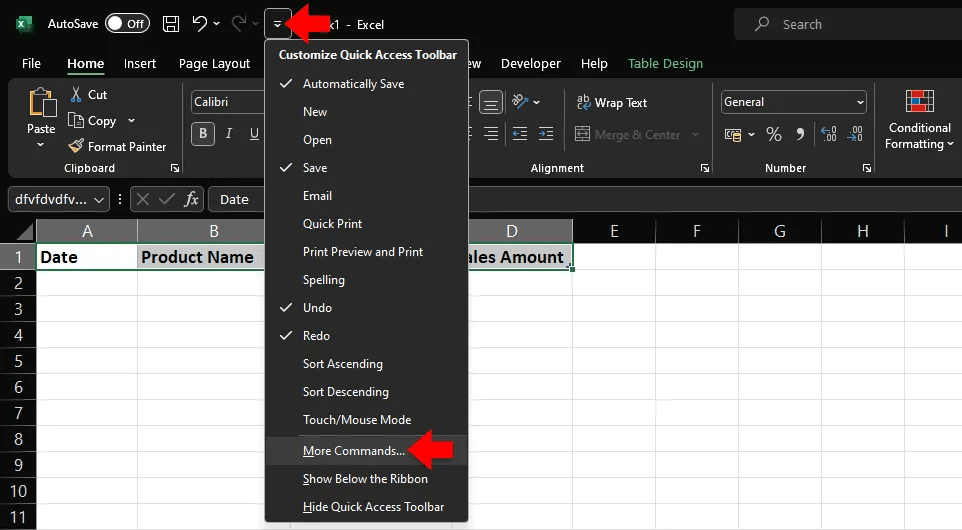
Task: Switch to the Developer tab
Action: [x=531, y=63]
